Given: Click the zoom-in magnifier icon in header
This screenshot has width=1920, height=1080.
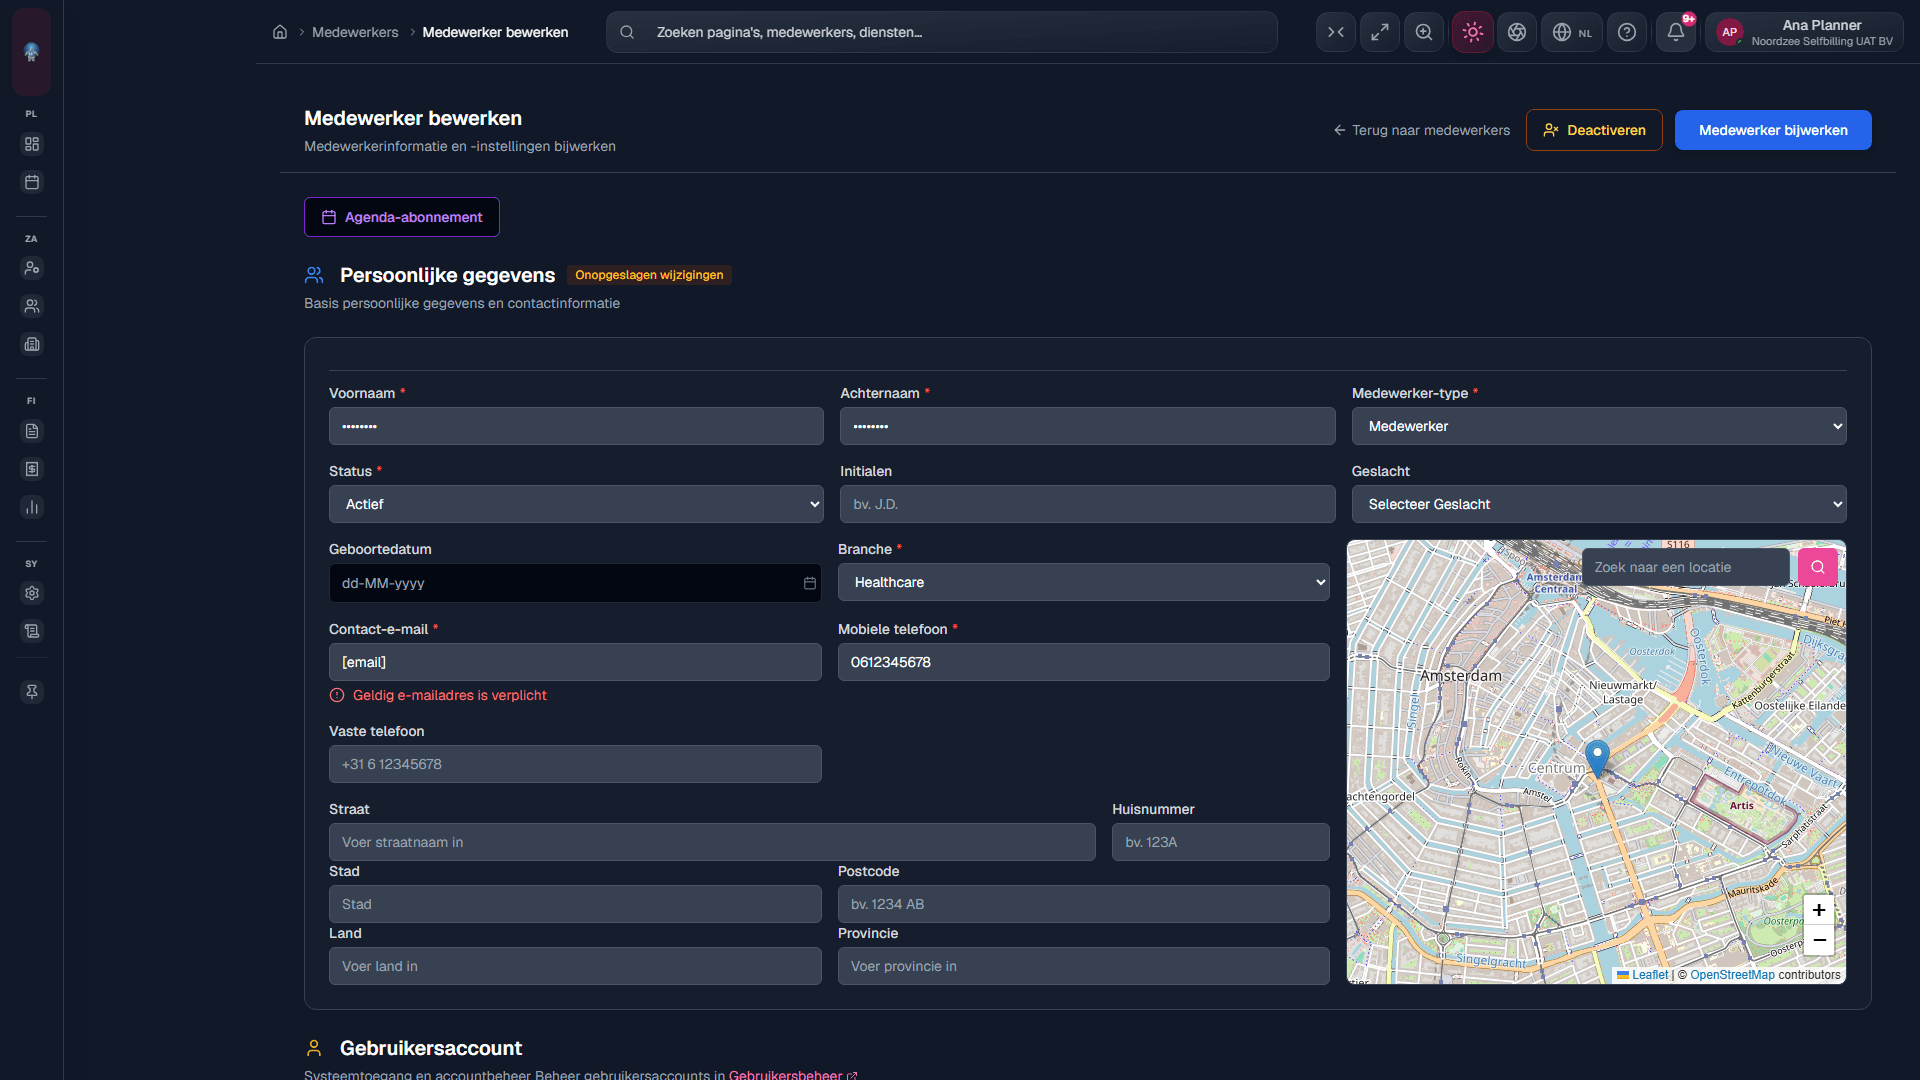Looking at the screenshot, I should (x=1424, y=32).
